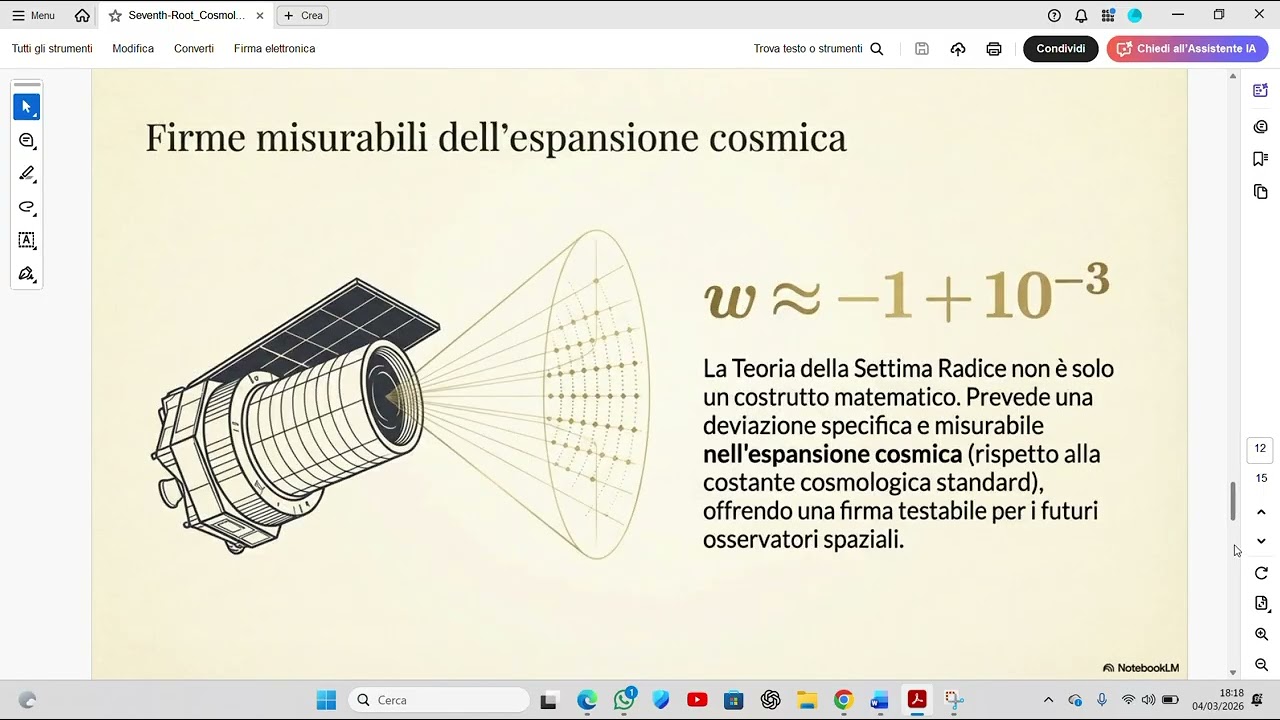Click the Condividi button

[1061, 49]
